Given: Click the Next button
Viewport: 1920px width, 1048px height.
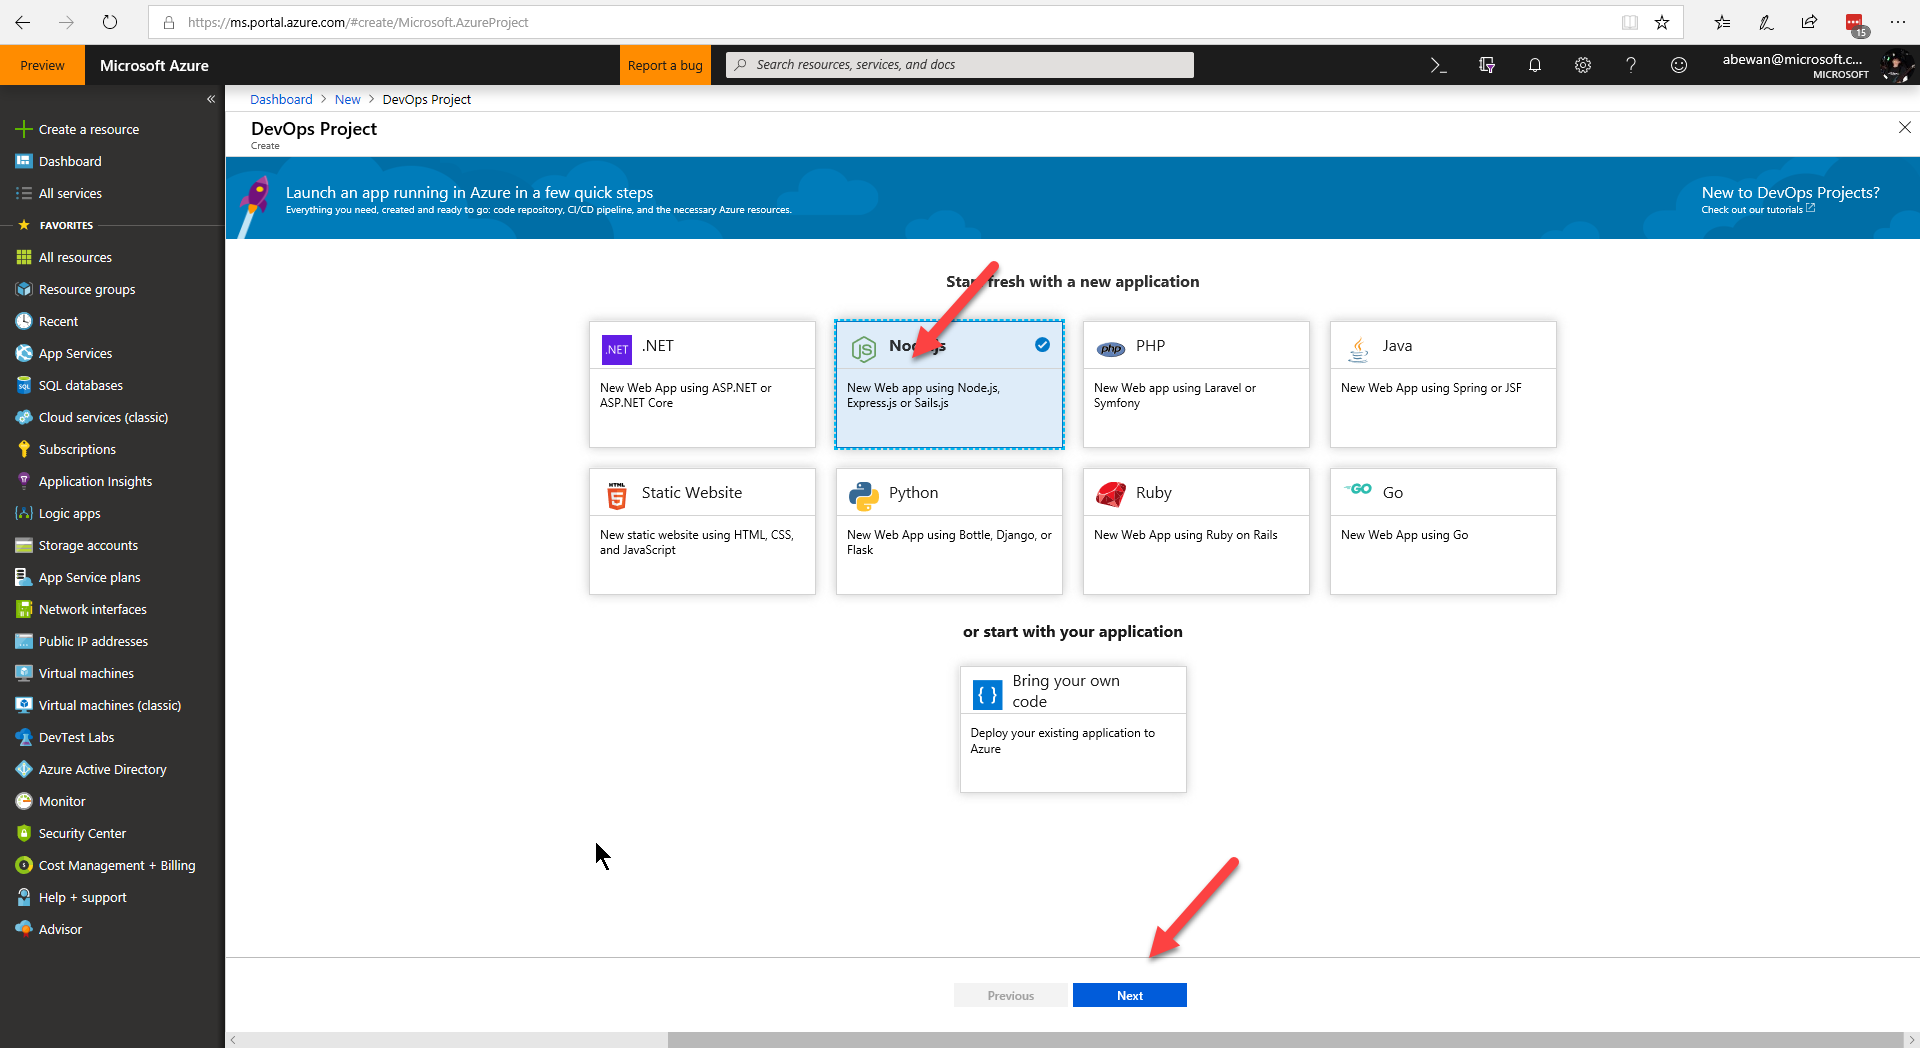Looking at the screenshot, I should point(1130,995).
